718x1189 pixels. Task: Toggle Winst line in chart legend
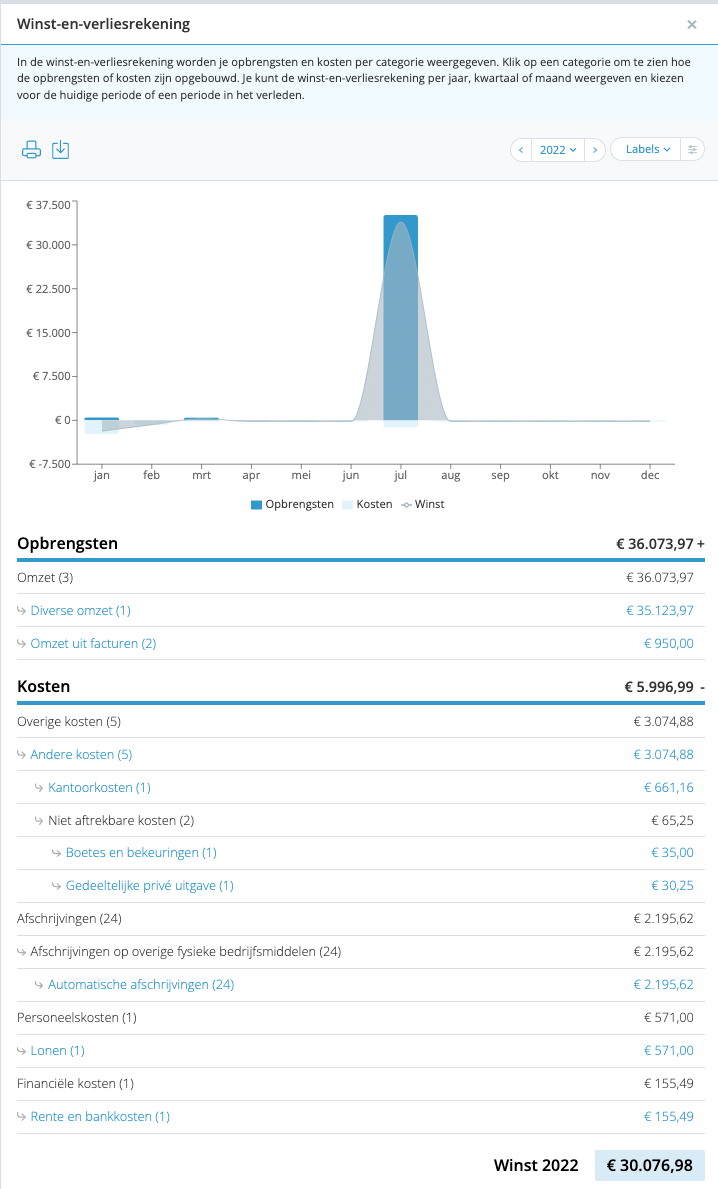423,504
